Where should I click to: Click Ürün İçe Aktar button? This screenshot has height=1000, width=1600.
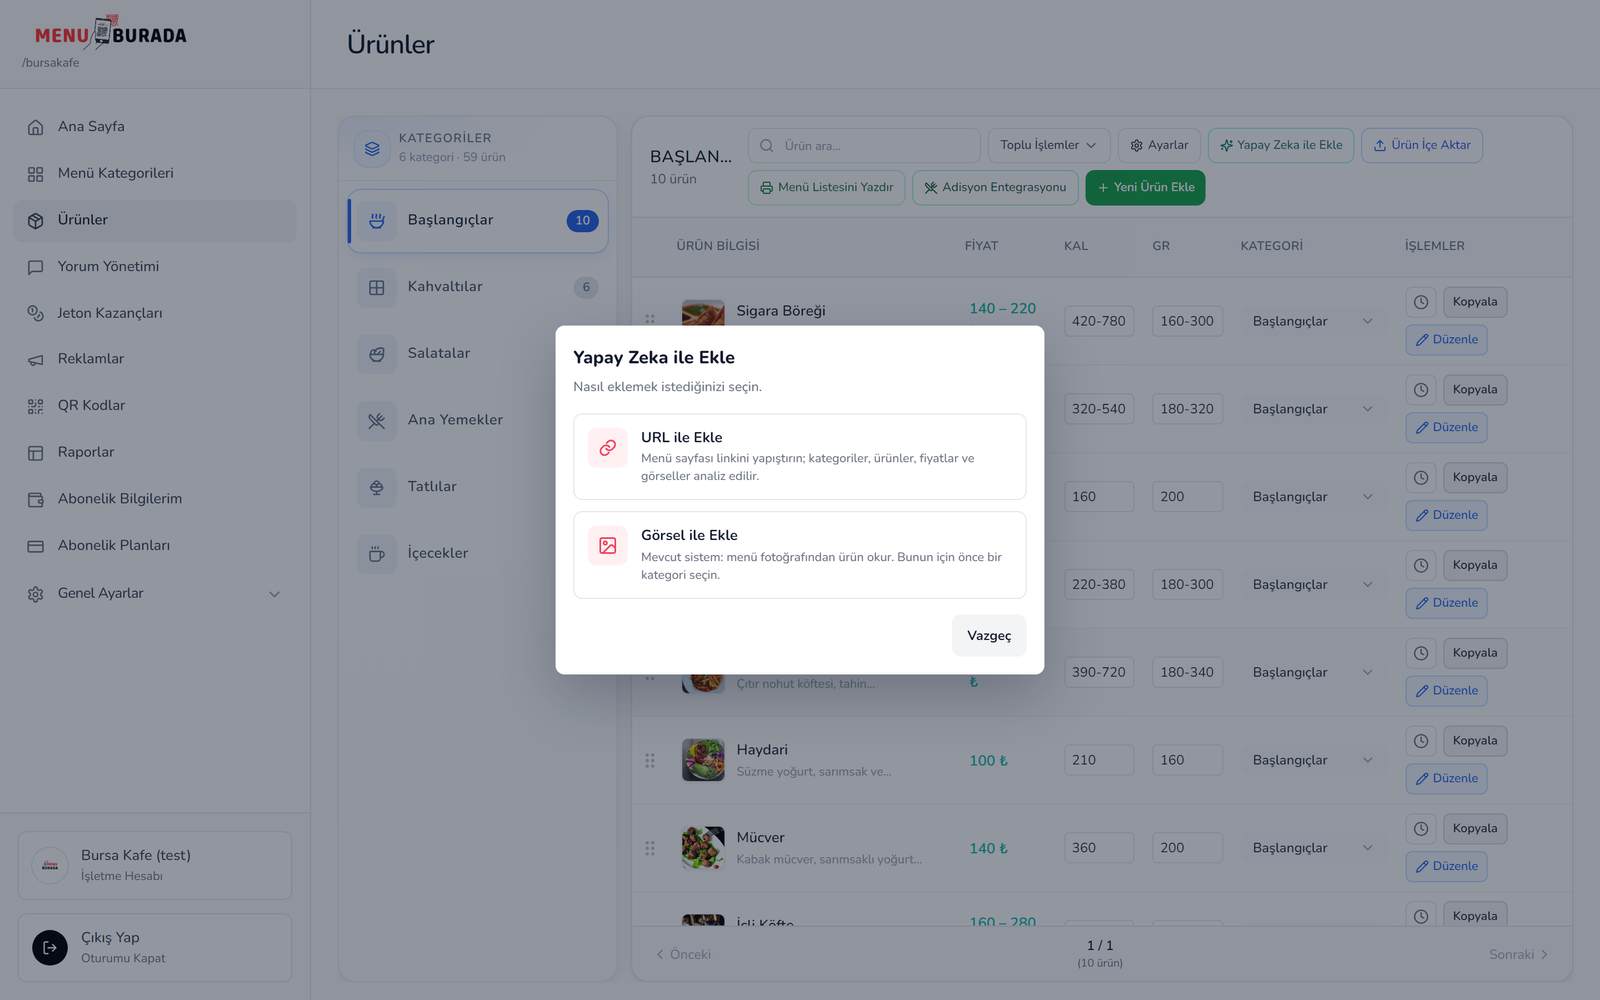(1422, 146)
